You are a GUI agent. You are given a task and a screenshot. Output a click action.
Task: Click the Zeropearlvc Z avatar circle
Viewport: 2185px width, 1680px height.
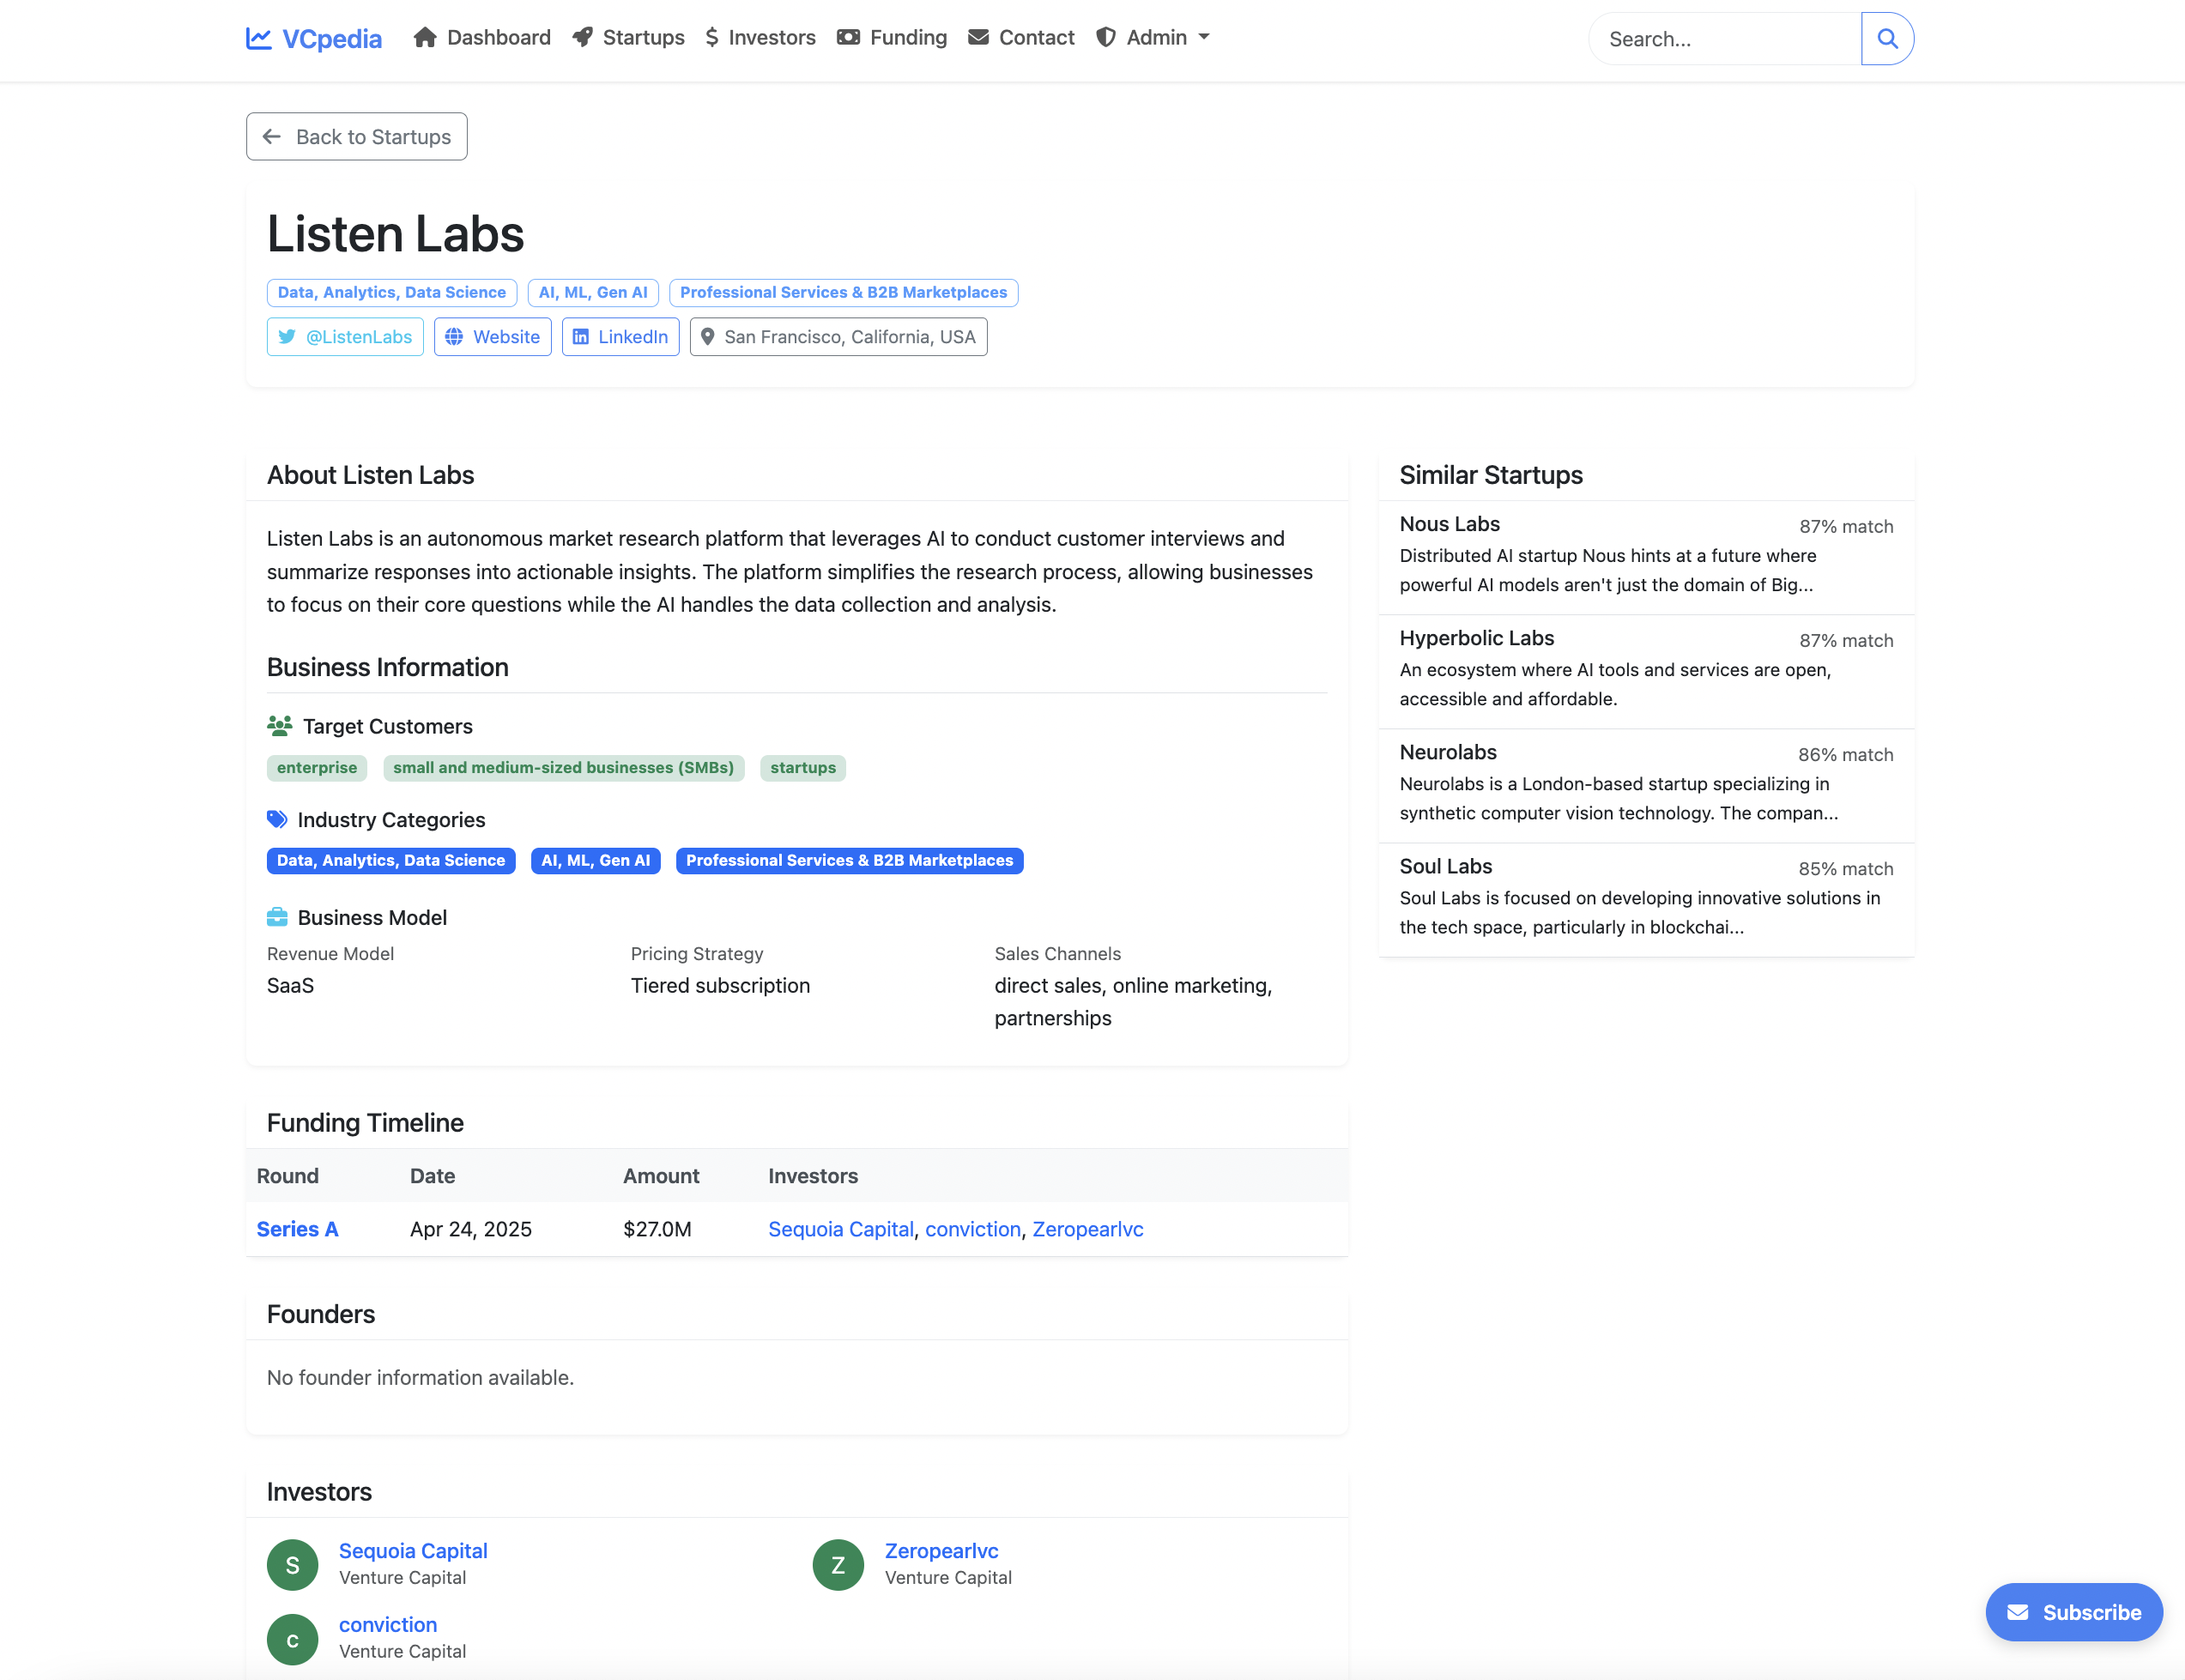point(838,1564)
